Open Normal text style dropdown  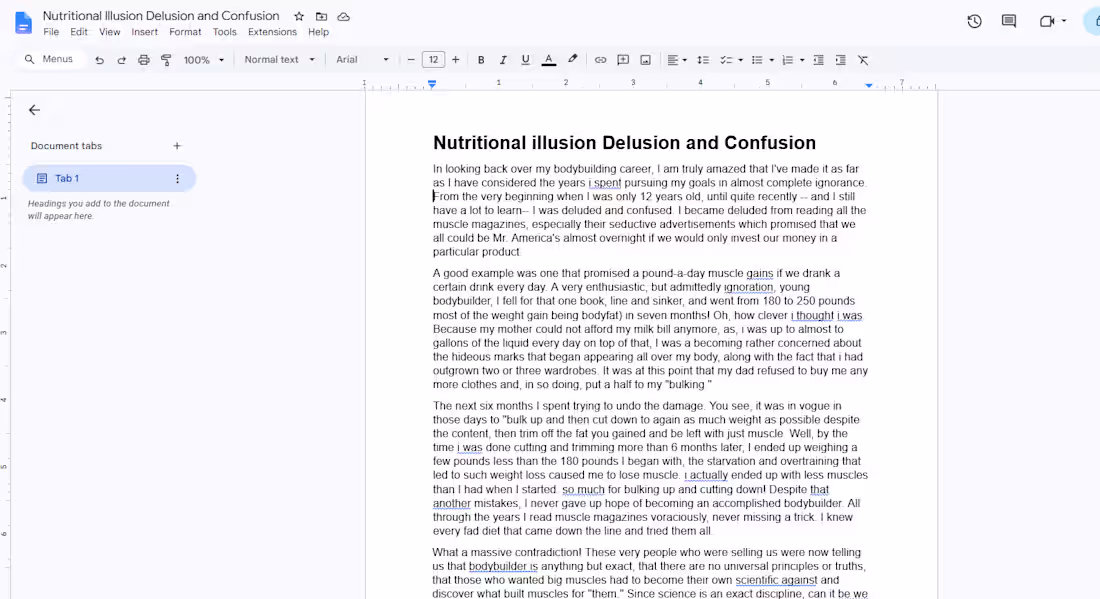(279, 60)
